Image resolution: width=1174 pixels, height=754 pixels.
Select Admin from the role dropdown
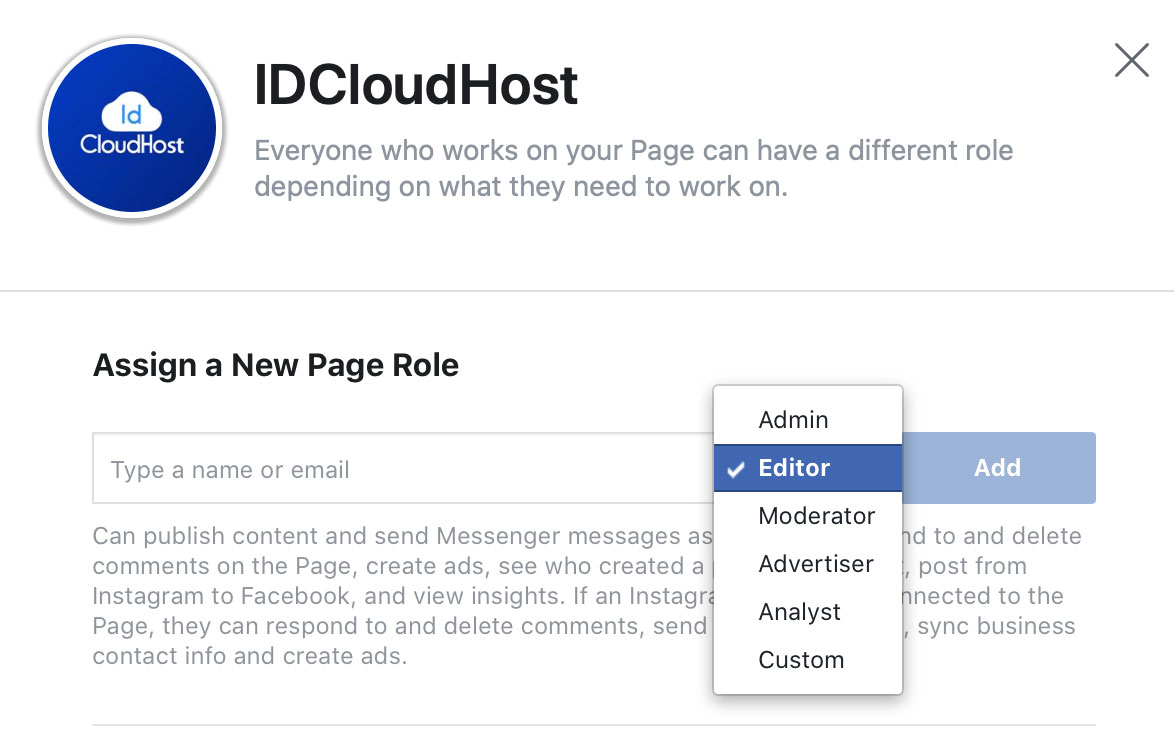[x=793, y=419]
